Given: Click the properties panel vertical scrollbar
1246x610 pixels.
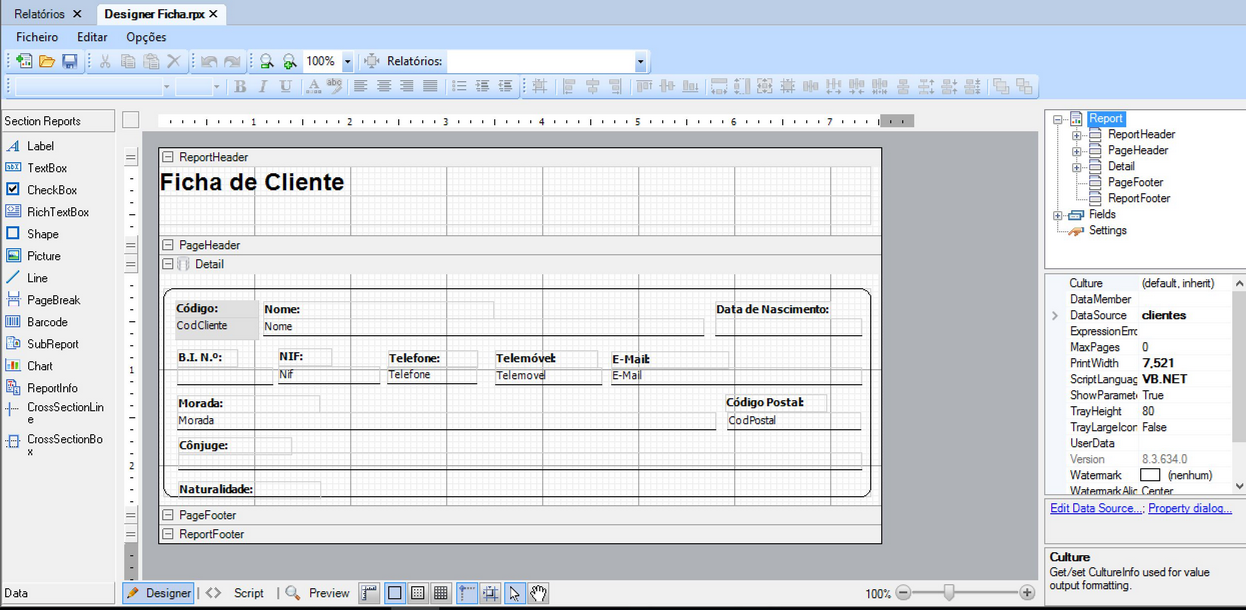Looking at the screenshot, I should click(x=1239, y=383).
